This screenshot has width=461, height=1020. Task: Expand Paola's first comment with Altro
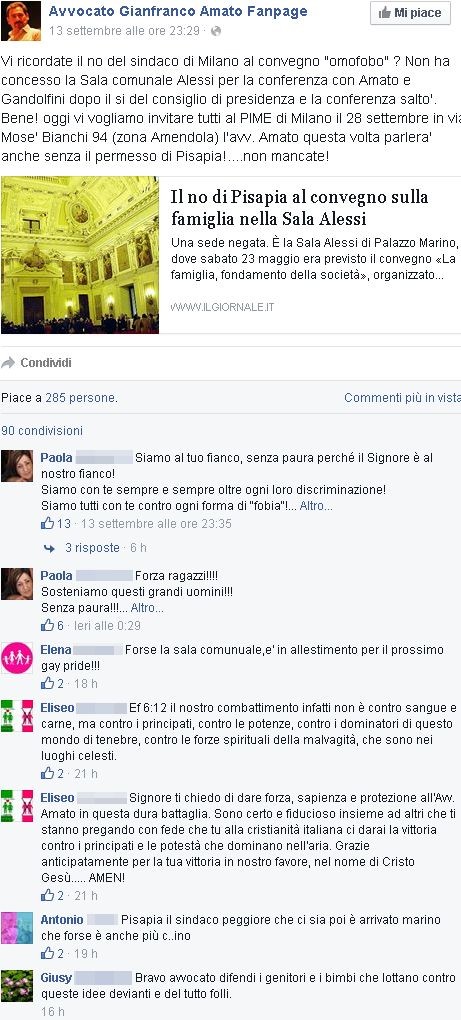[316, 506]
